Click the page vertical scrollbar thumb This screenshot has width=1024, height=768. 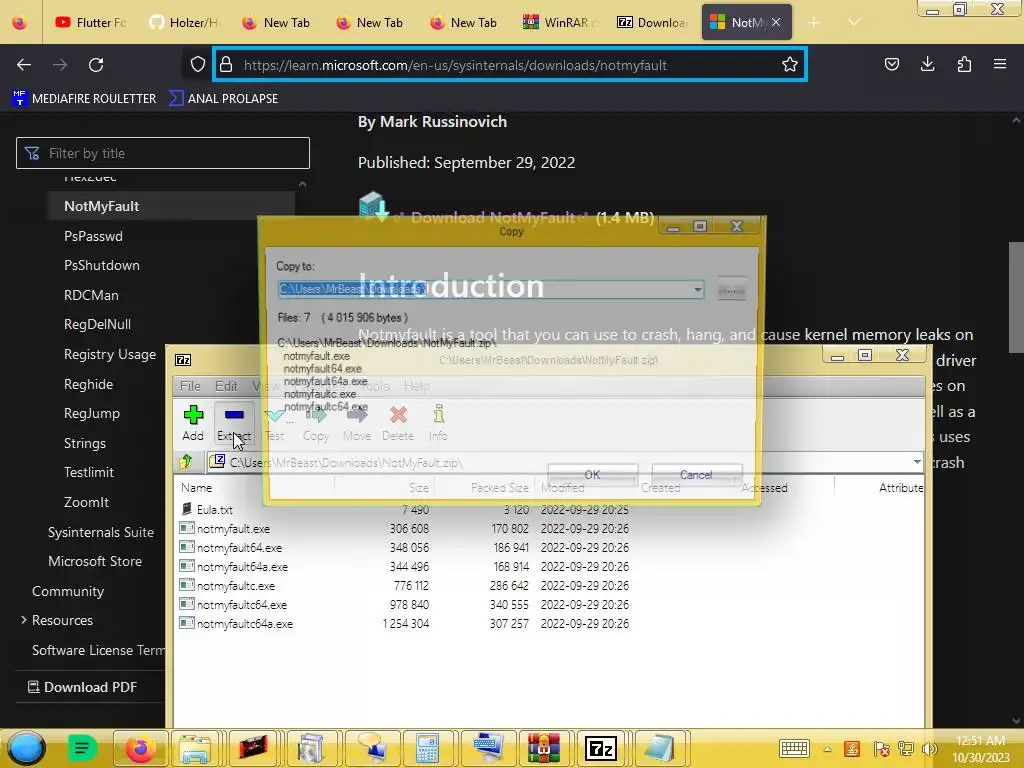coord(1016,297)
